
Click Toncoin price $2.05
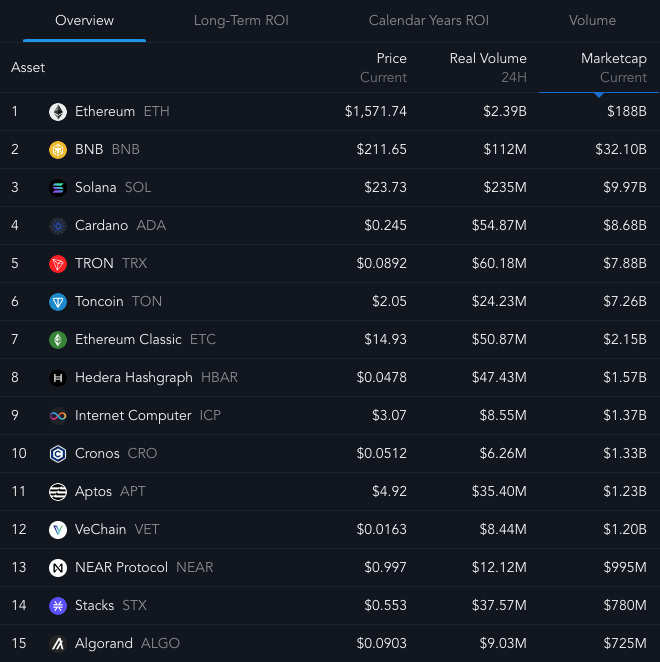point(389,301)
